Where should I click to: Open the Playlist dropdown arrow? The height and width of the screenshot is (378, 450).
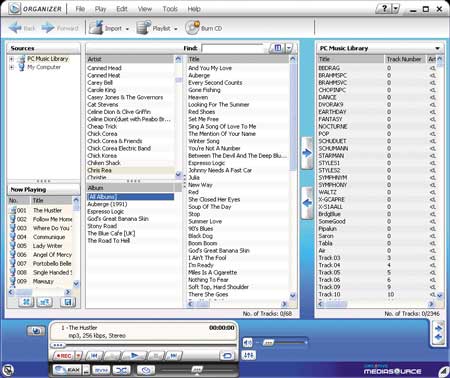pyautogui.click(x=176, y=29)
